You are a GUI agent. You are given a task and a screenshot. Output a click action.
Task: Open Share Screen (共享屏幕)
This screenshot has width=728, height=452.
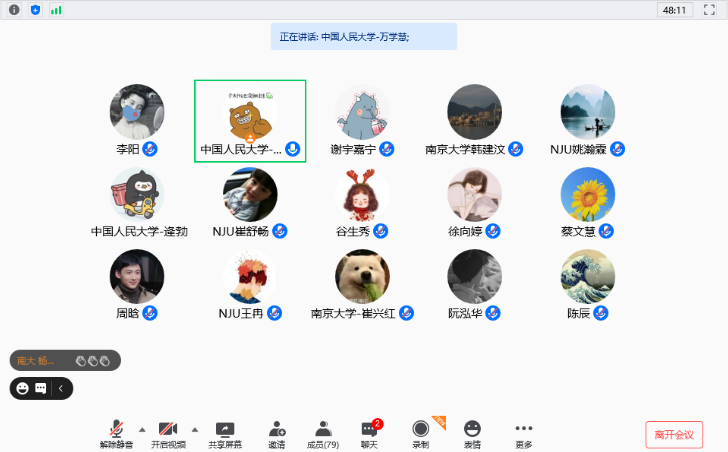[x=224, y=434]
